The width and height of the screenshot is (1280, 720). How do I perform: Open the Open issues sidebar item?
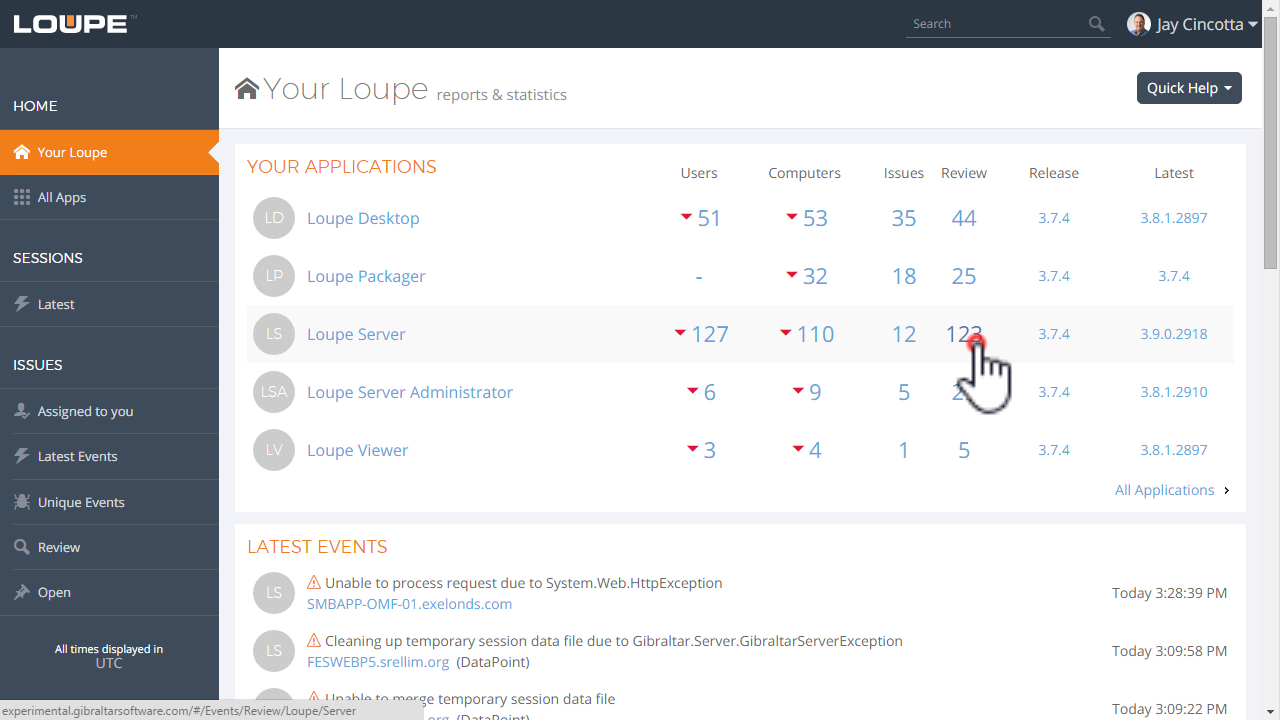click(x=109, y=592)
